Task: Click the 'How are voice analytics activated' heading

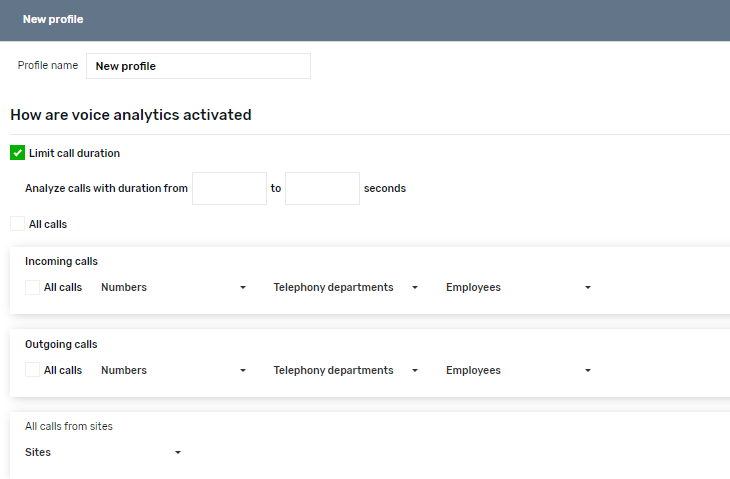Action: [x=130, y=115]
